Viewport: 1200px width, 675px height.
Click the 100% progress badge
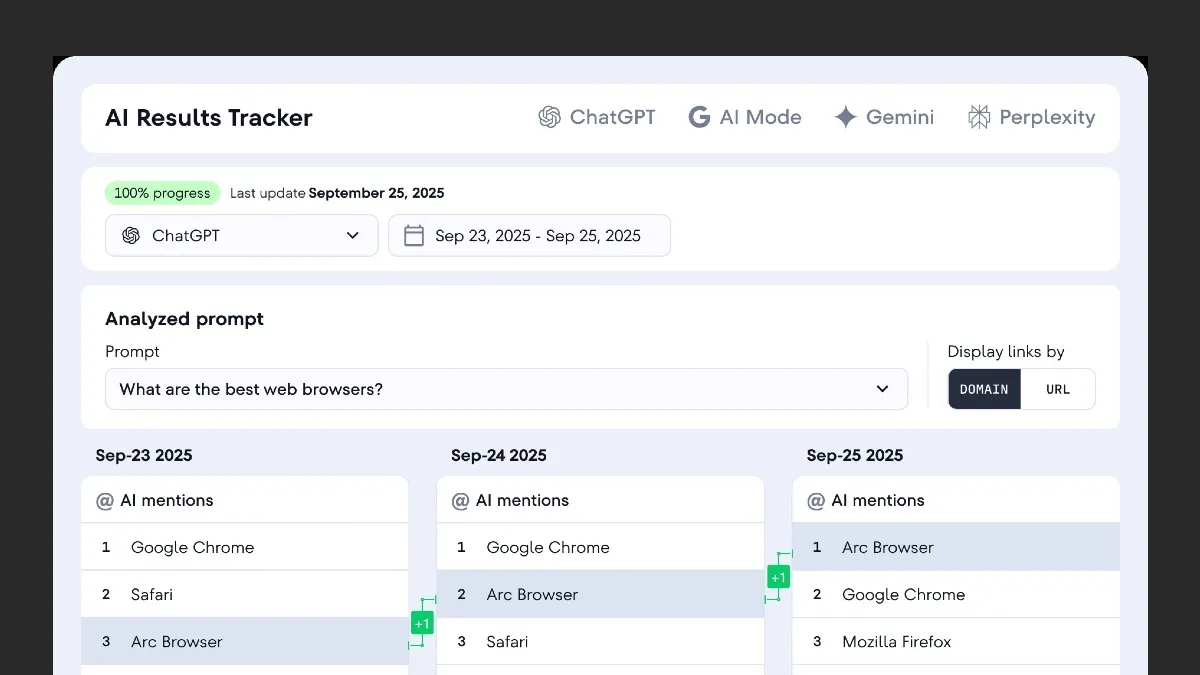[x=162, y=193]
